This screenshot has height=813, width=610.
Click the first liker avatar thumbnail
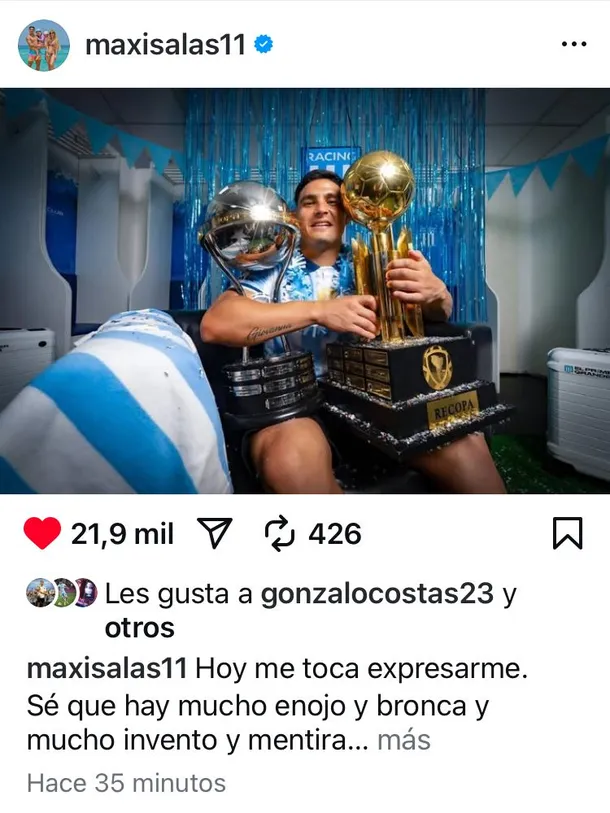point(40,593)
